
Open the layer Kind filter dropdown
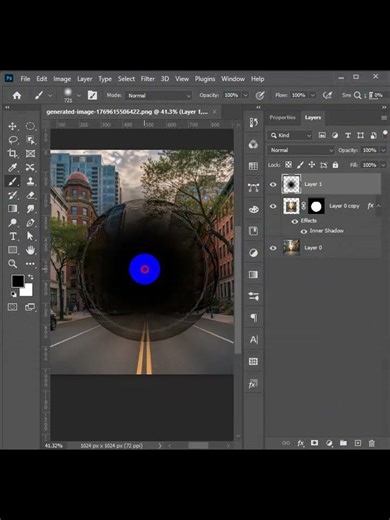coord(290,135)
